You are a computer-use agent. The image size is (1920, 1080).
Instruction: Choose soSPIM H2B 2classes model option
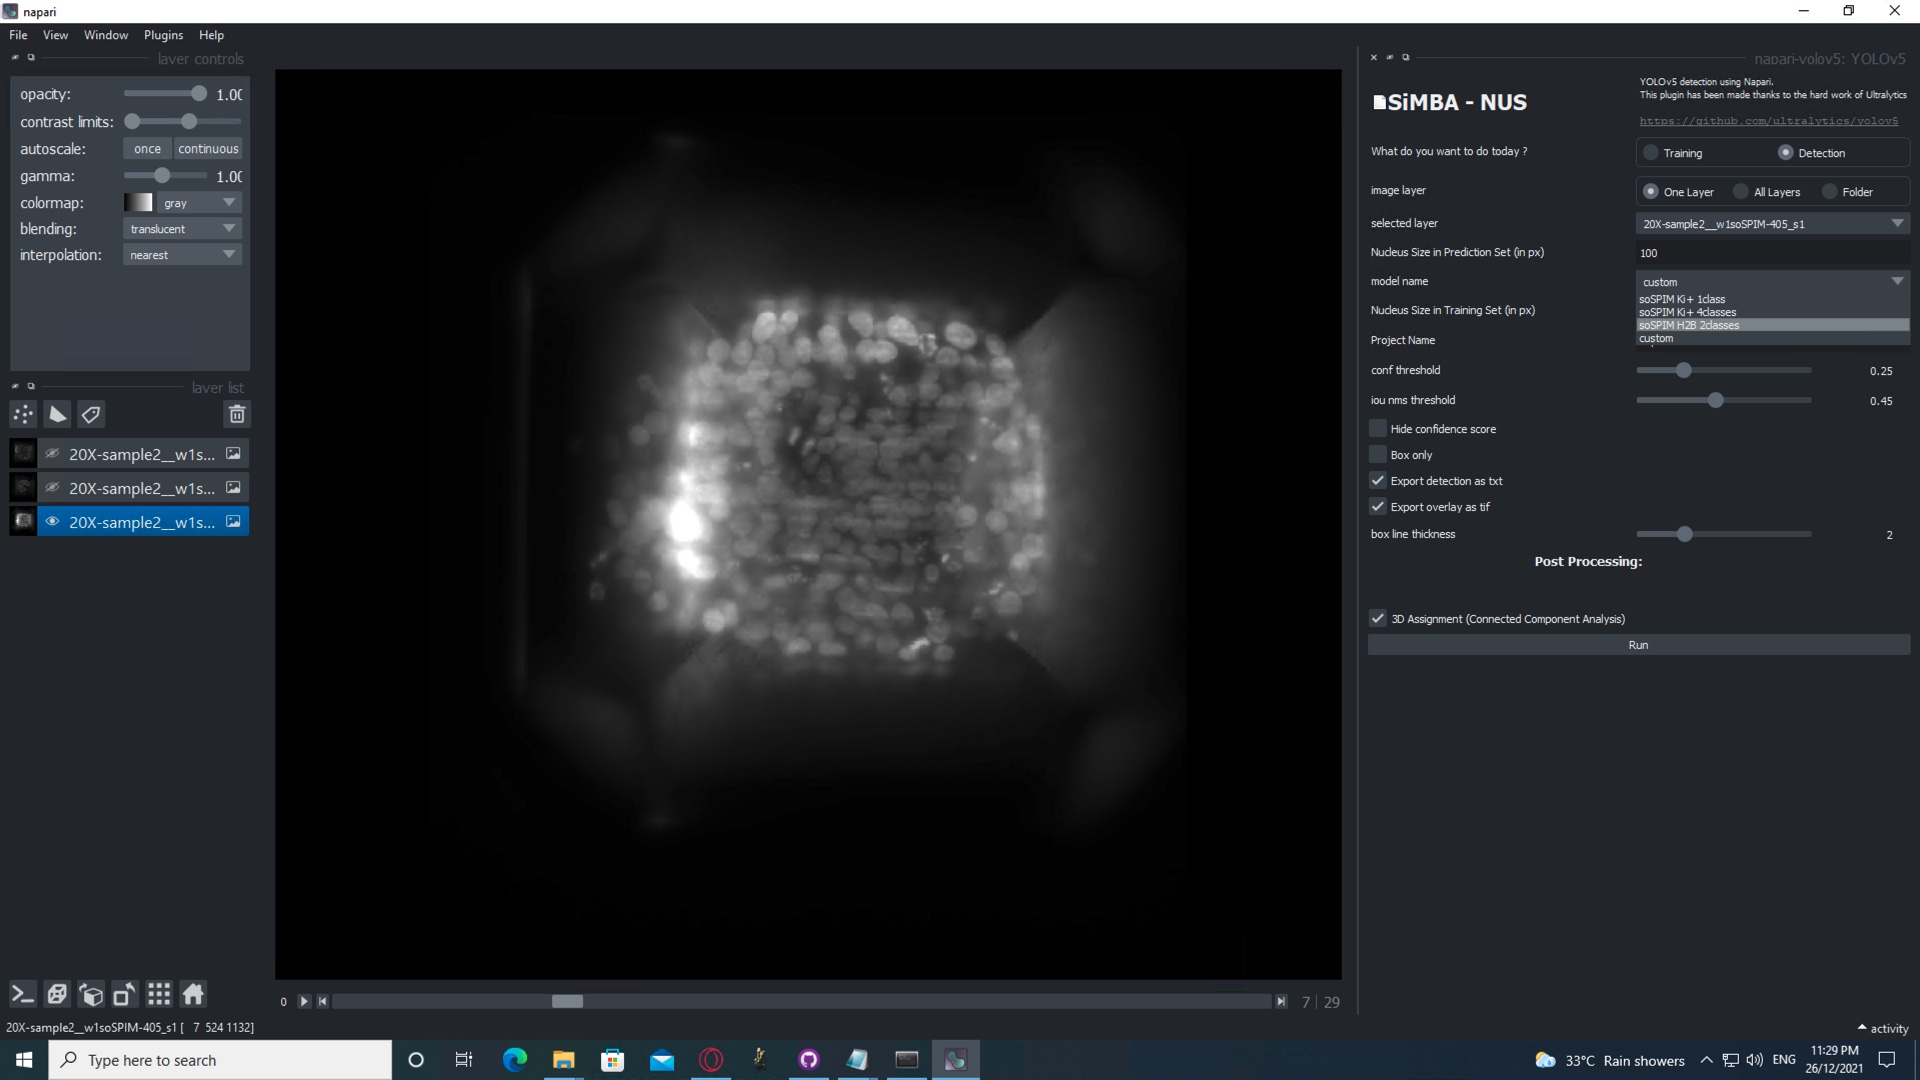[1689, 325]
